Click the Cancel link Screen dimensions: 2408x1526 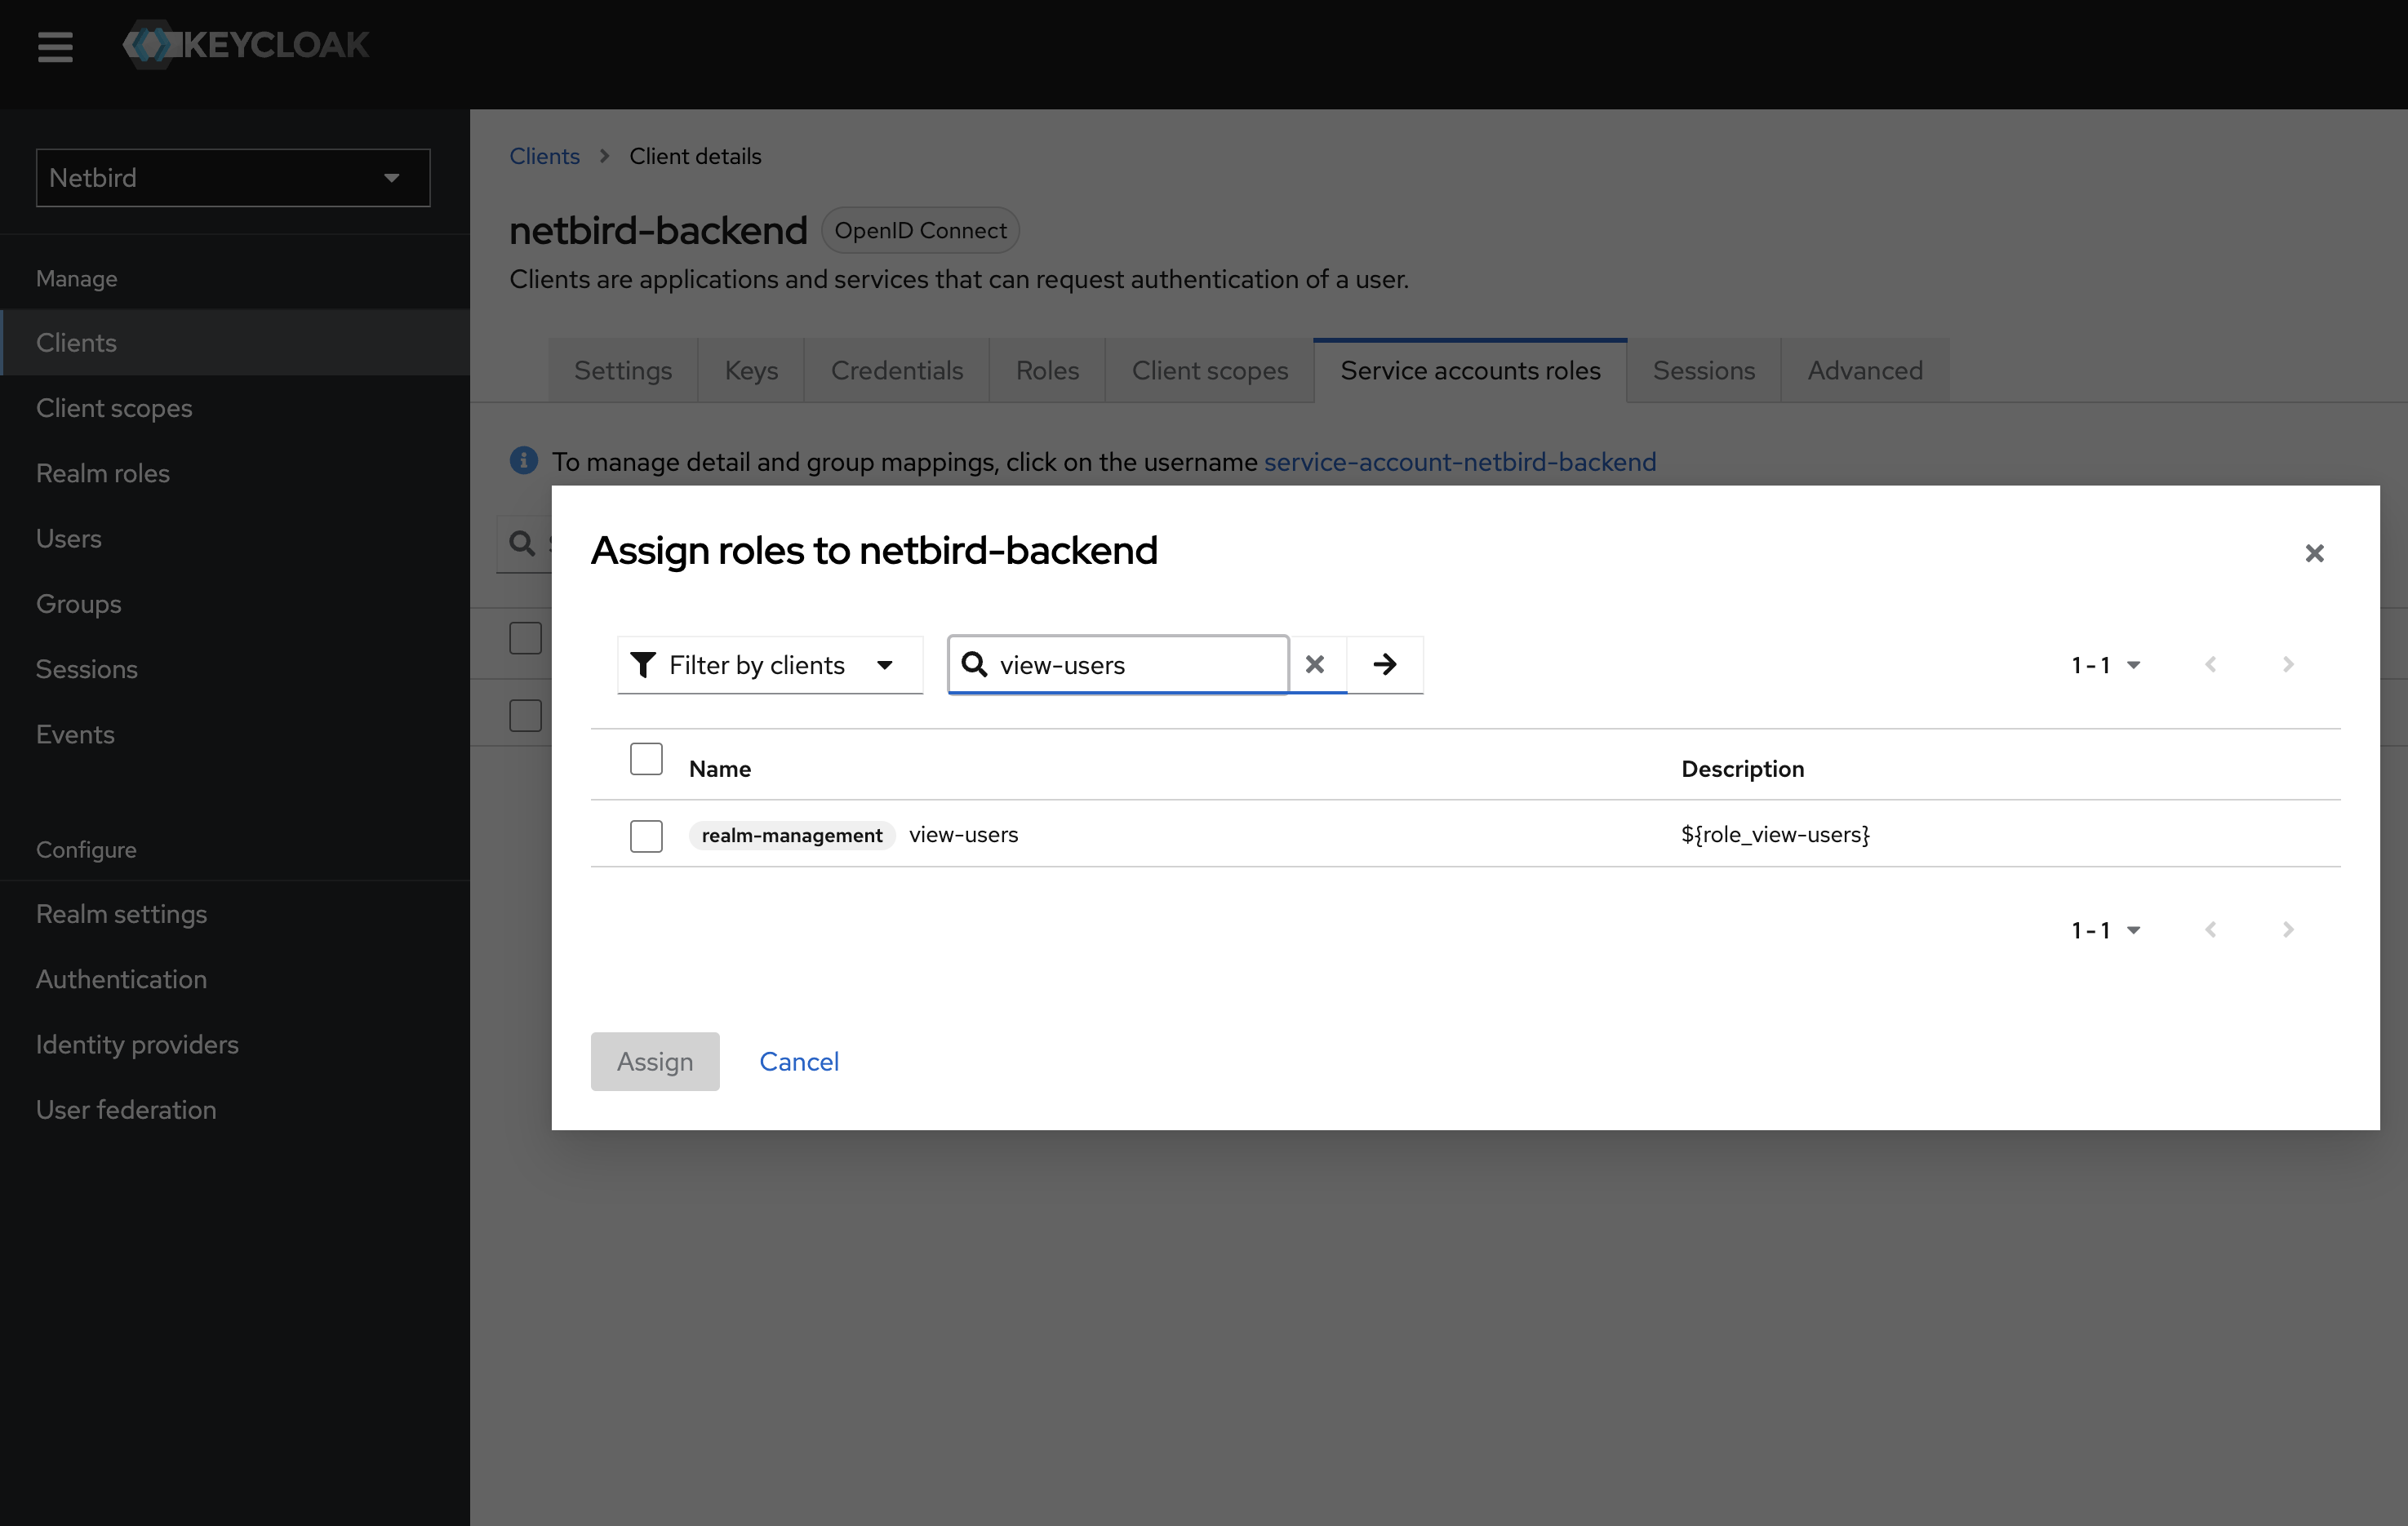(x=799, y=1061)
